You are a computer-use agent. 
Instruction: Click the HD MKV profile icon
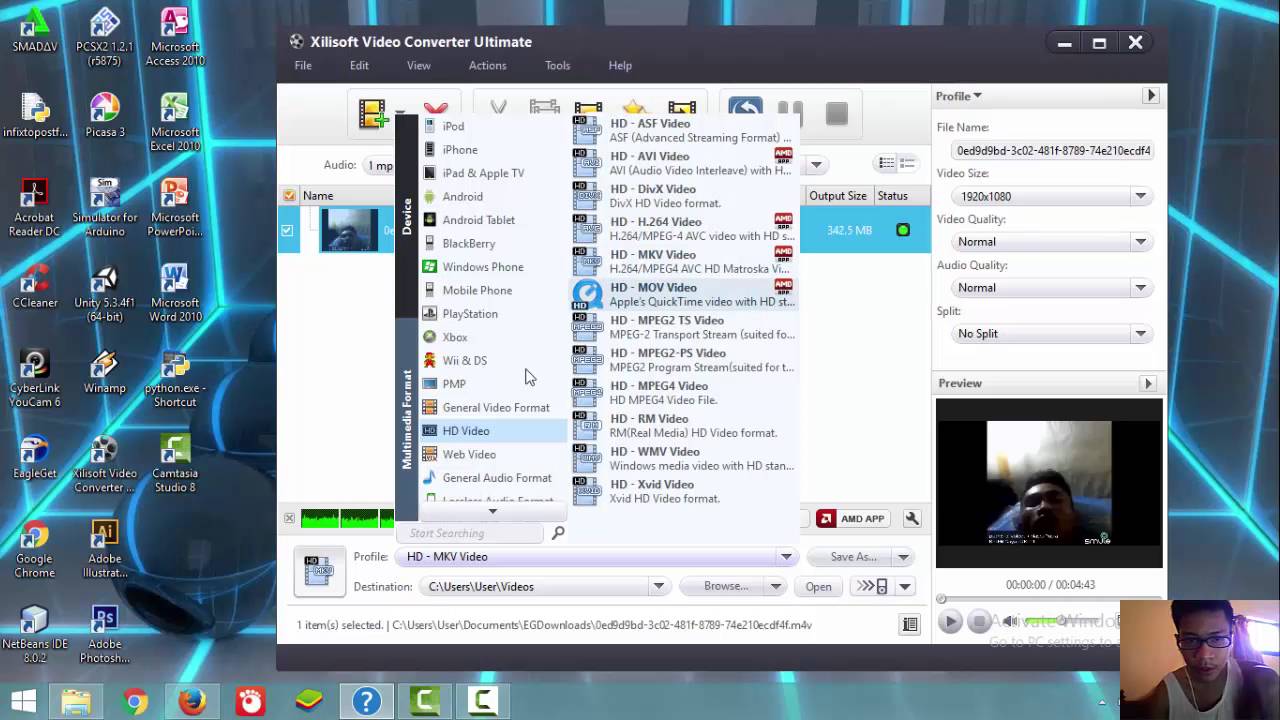(x=319, y=572)
